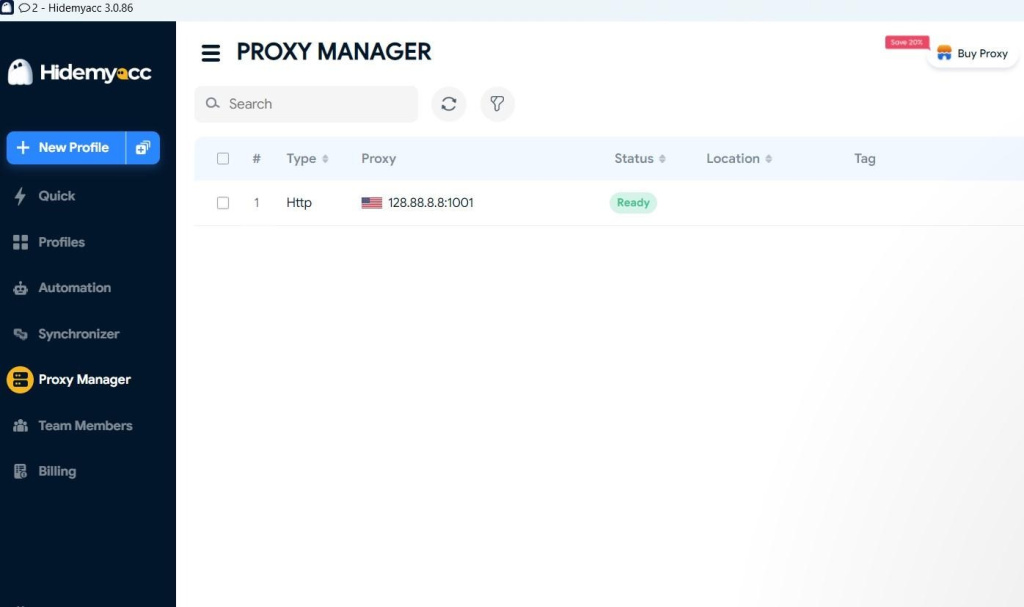Go to Team Members in sidebar

pos(85,425)
